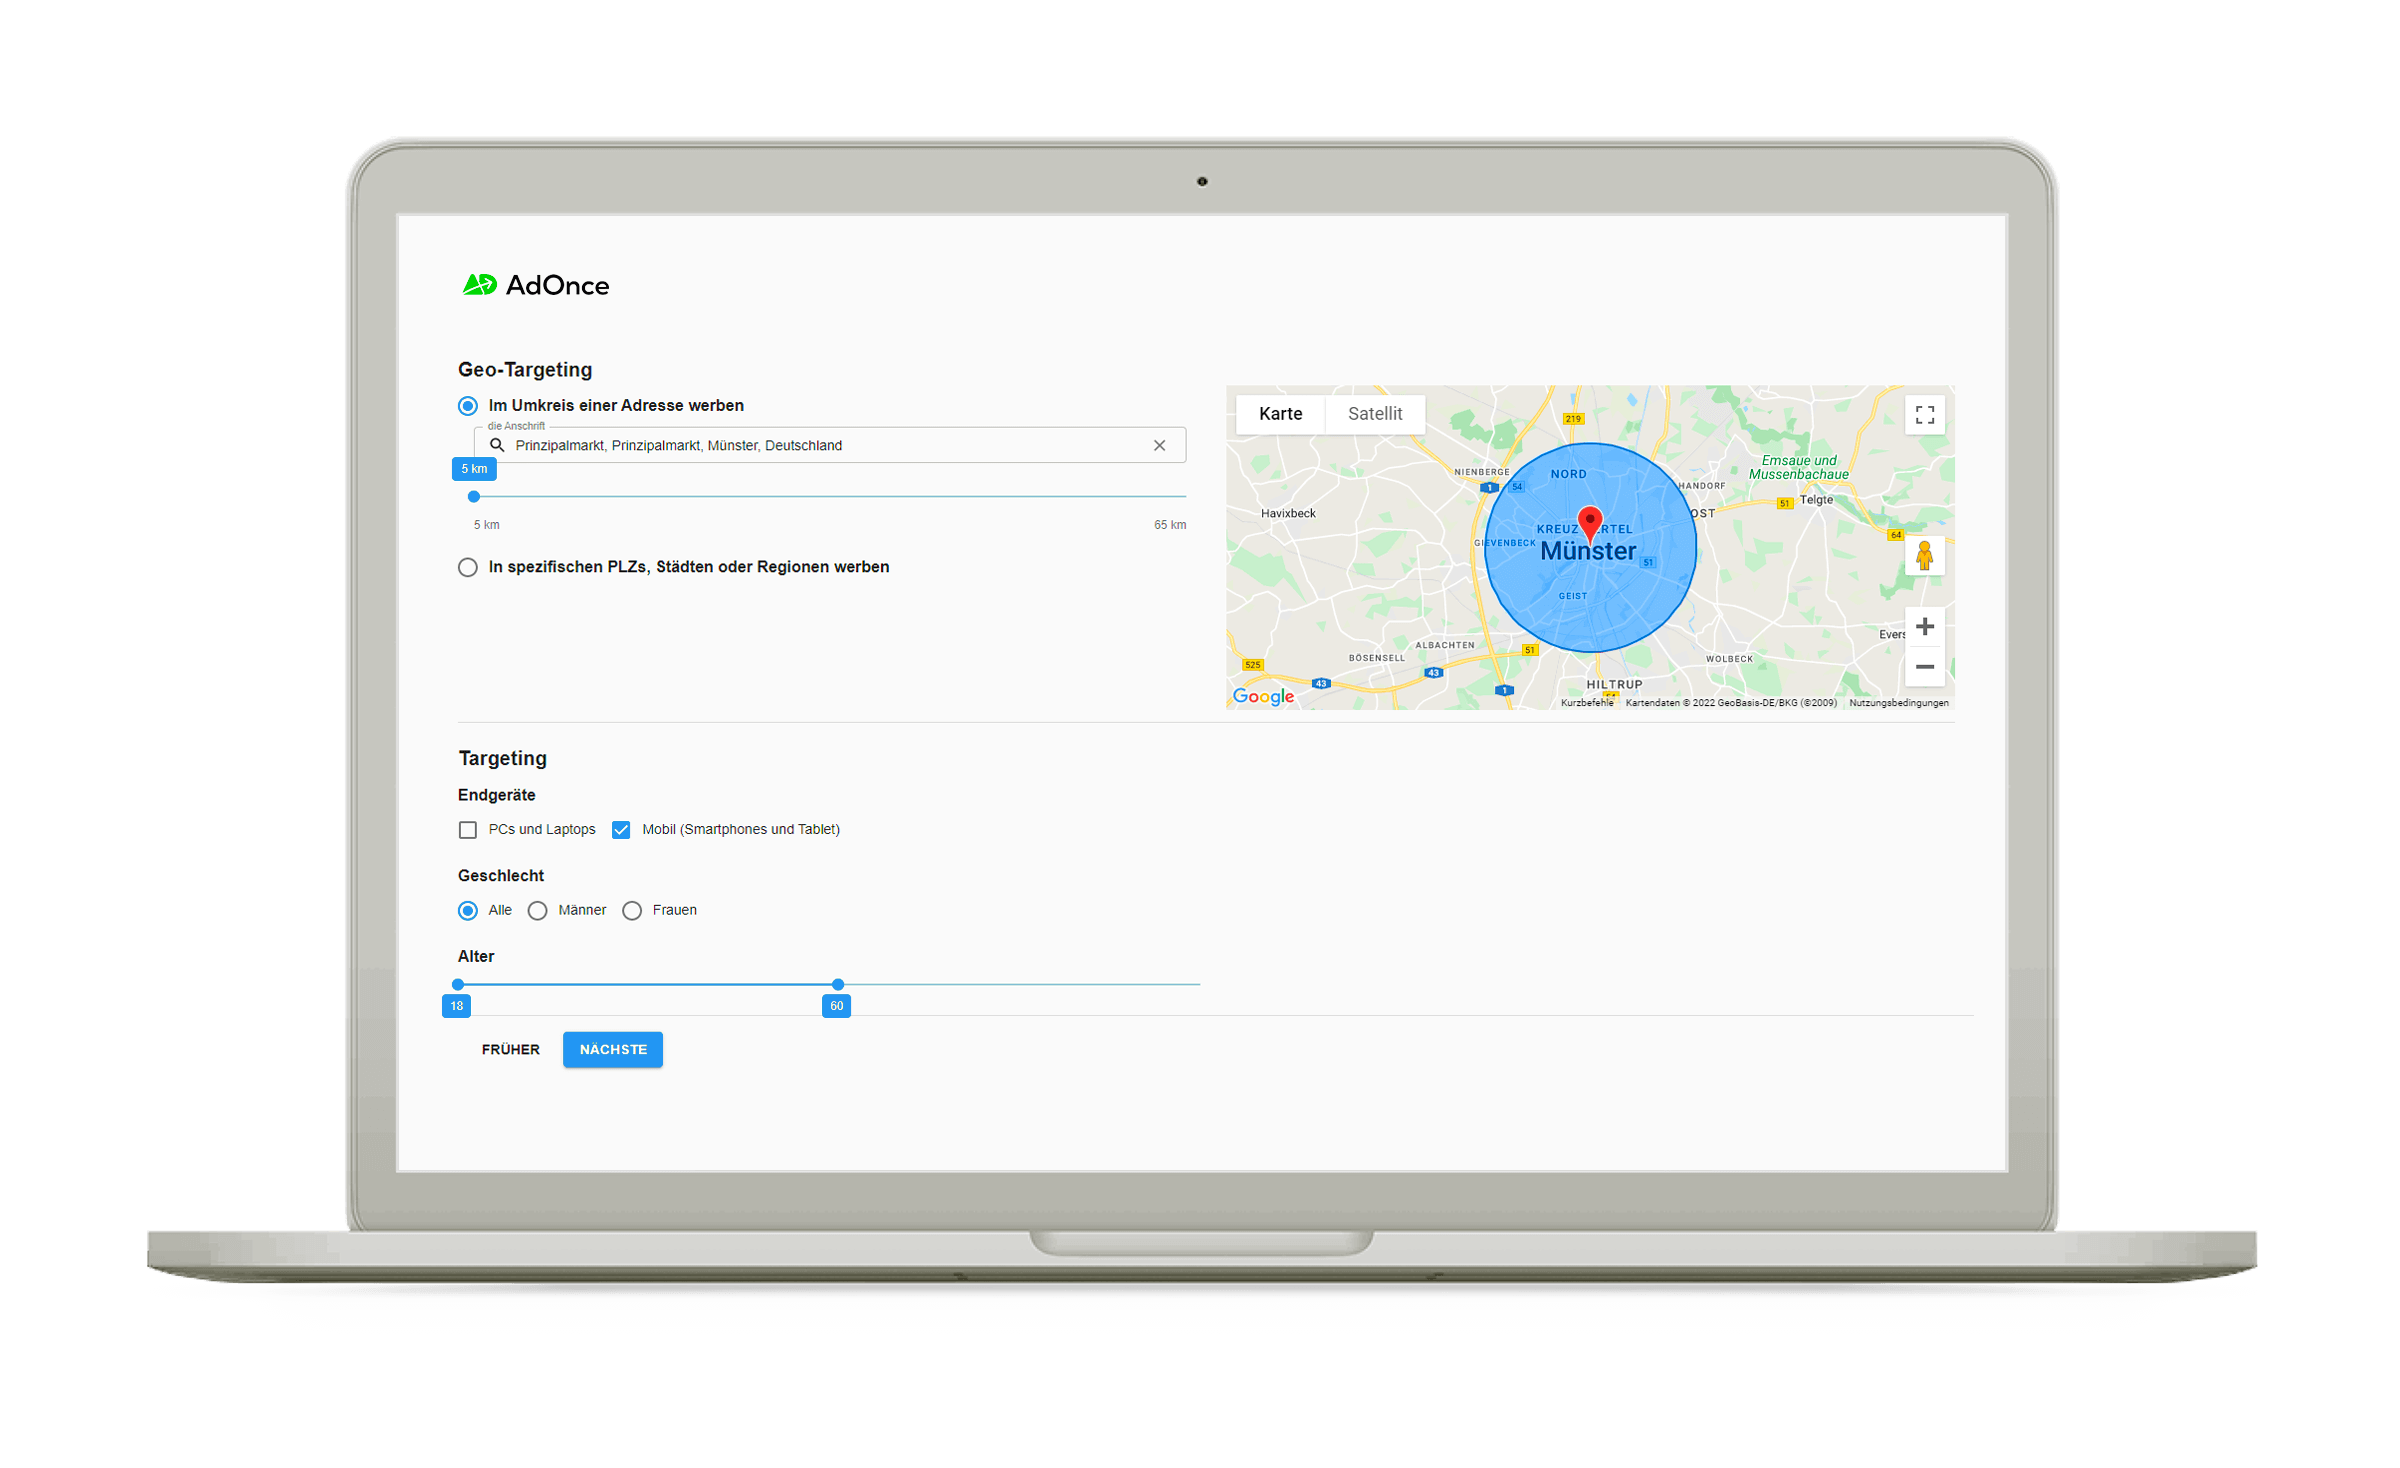Uncheck the Mobil (Smartphones und Tablet) checkbox
Viewport: 2400px width, 1468px height.
pos(621,830)
